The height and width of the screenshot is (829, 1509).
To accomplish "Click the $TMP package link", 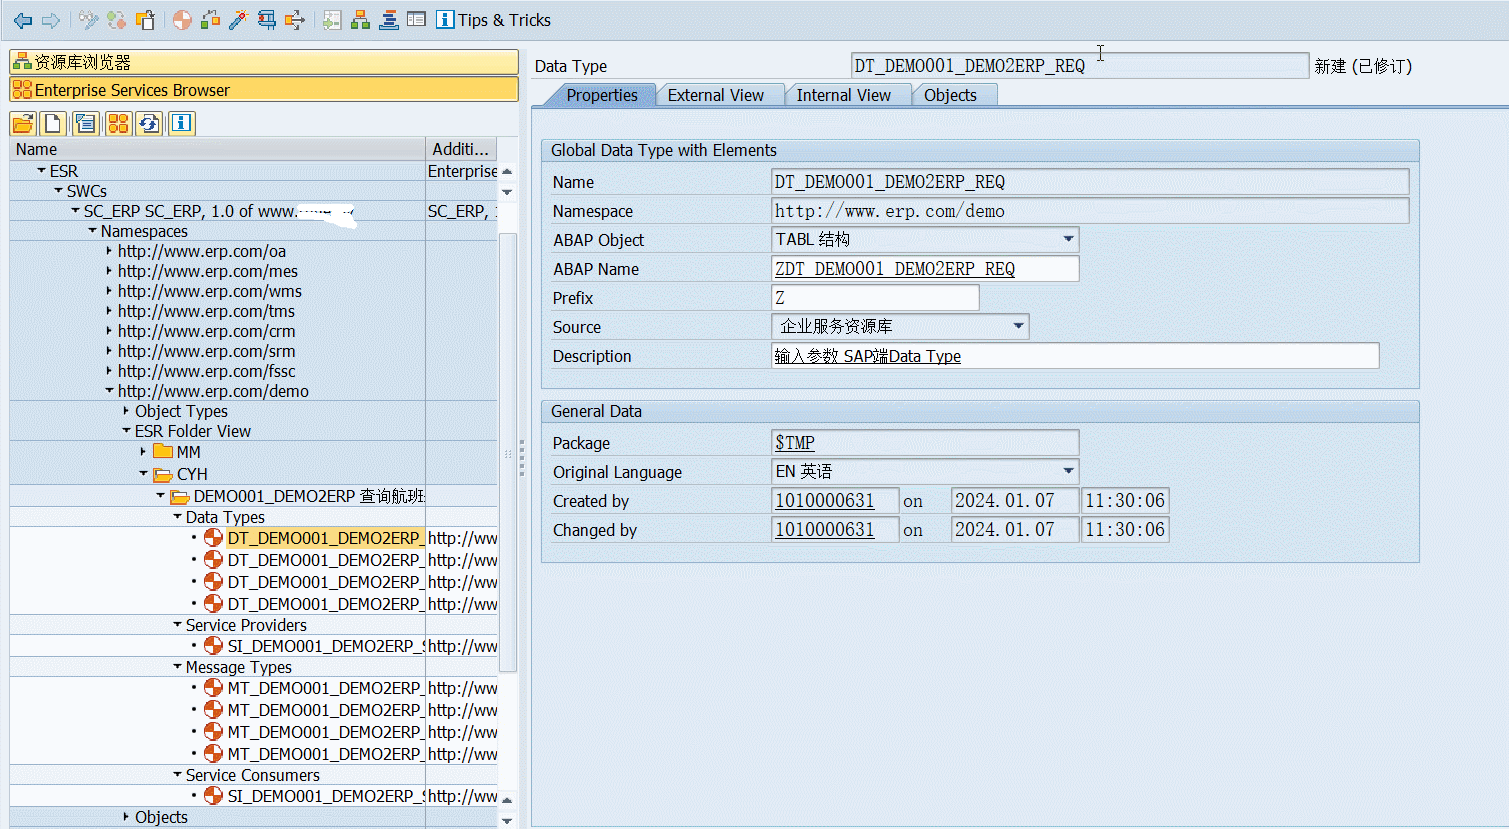I will (x=794, y=443).
